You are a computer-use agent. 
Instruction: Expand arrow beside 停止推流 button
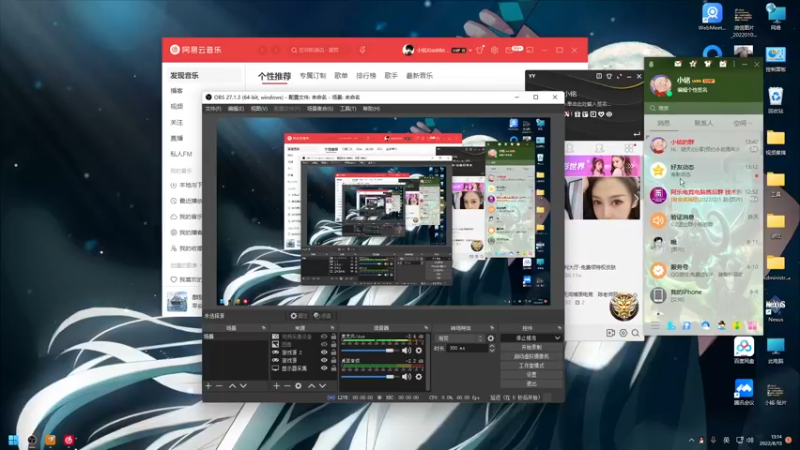tap(557, 338)
